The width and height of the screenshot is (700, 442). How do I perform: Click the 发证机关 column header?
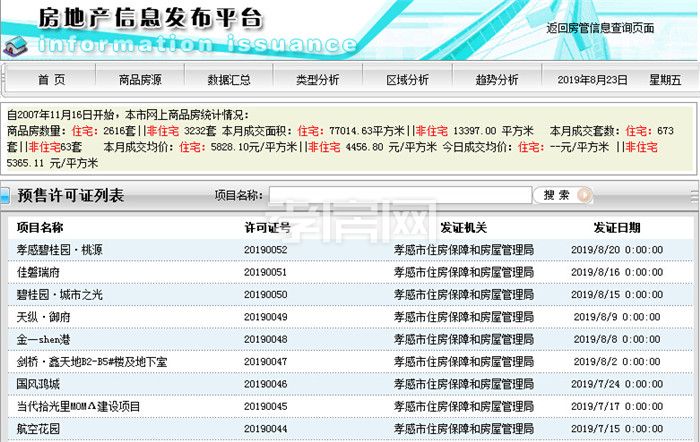[x=463, y=228]
